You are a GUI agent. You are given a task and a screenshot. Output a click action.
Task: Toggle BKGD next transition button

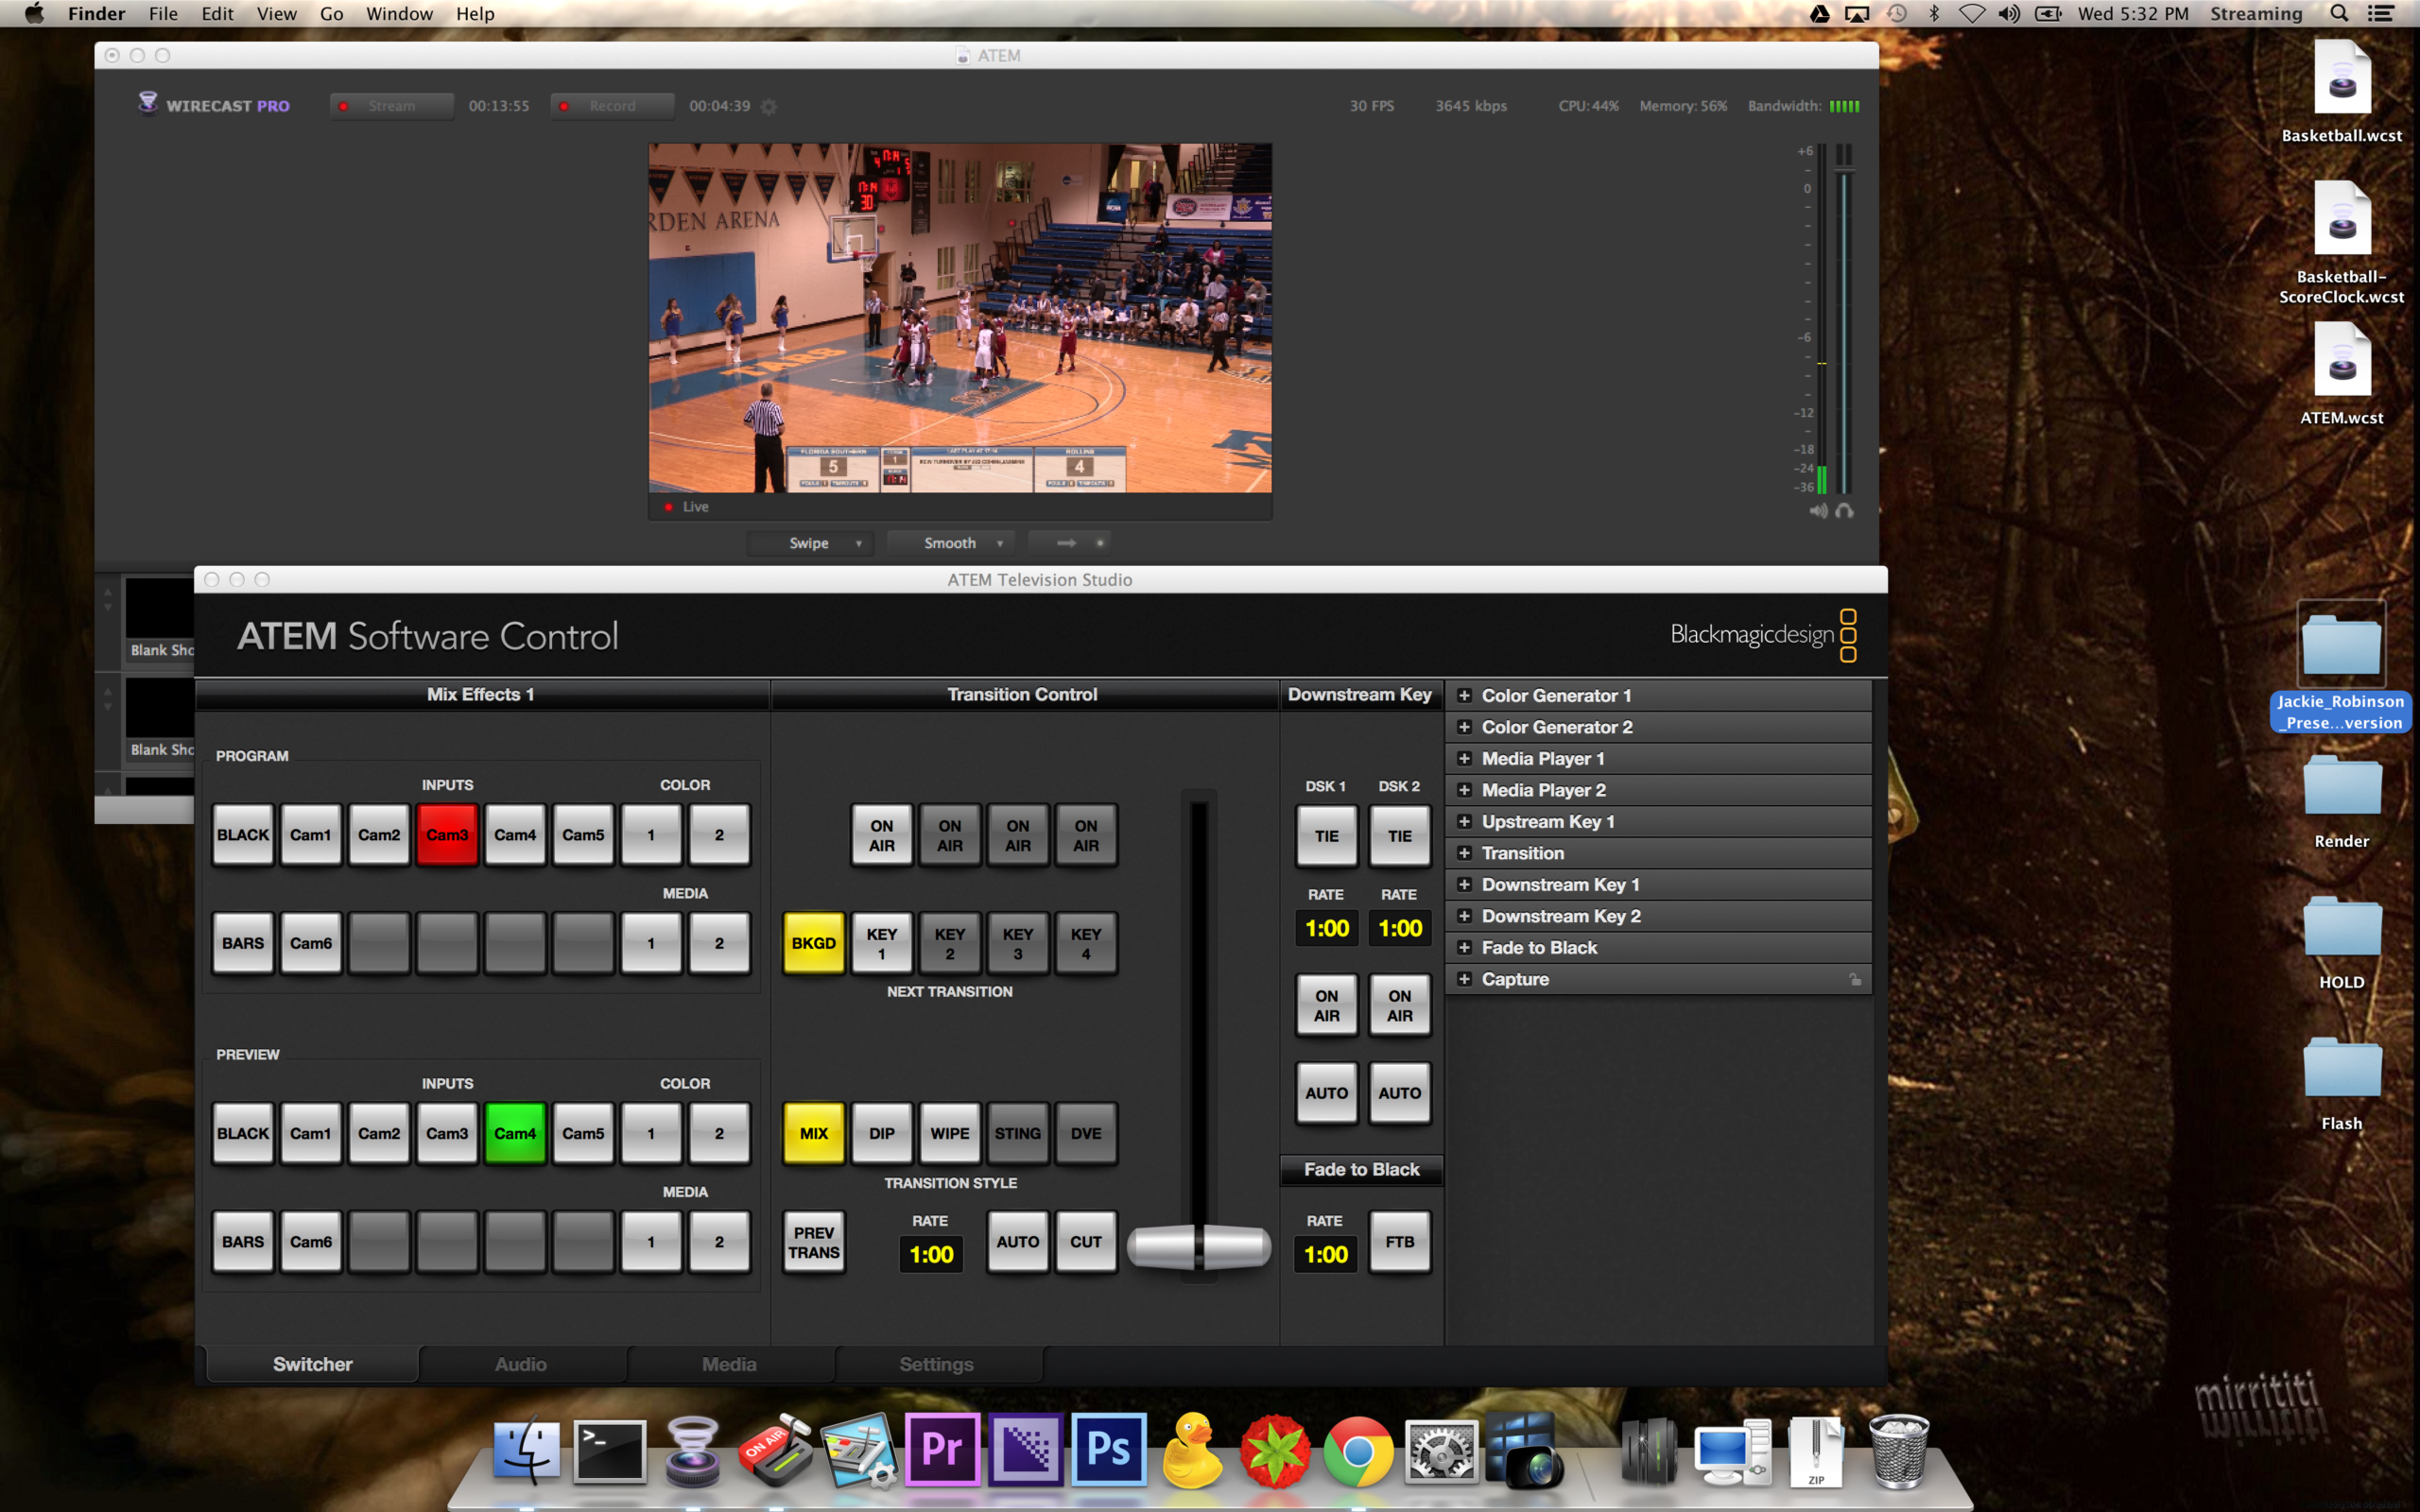click(813, 943)
